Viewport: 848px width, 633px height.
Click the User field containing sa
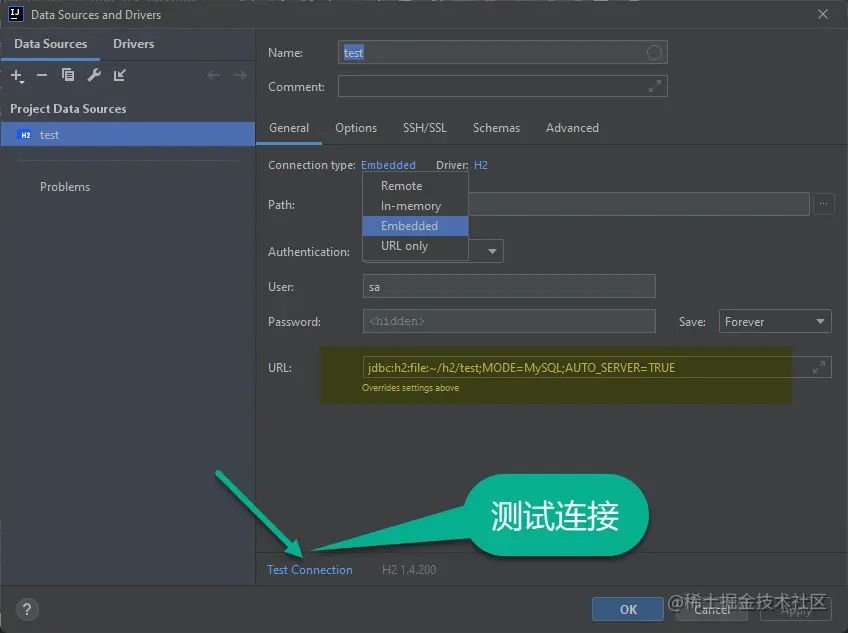tap(509, 286)
